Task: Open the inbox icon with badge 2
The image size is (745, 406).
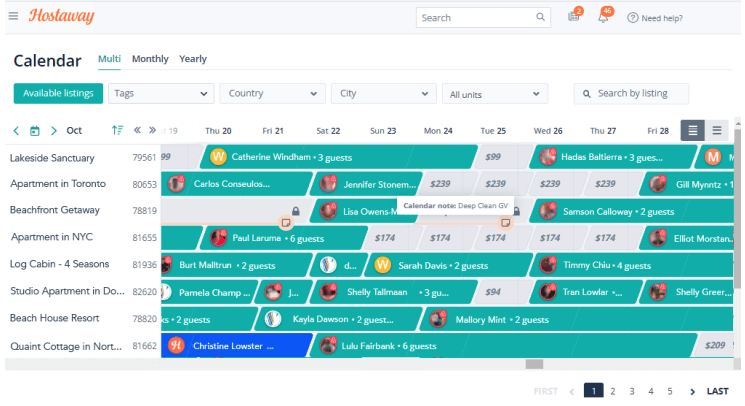Action: tap(574, 16)
